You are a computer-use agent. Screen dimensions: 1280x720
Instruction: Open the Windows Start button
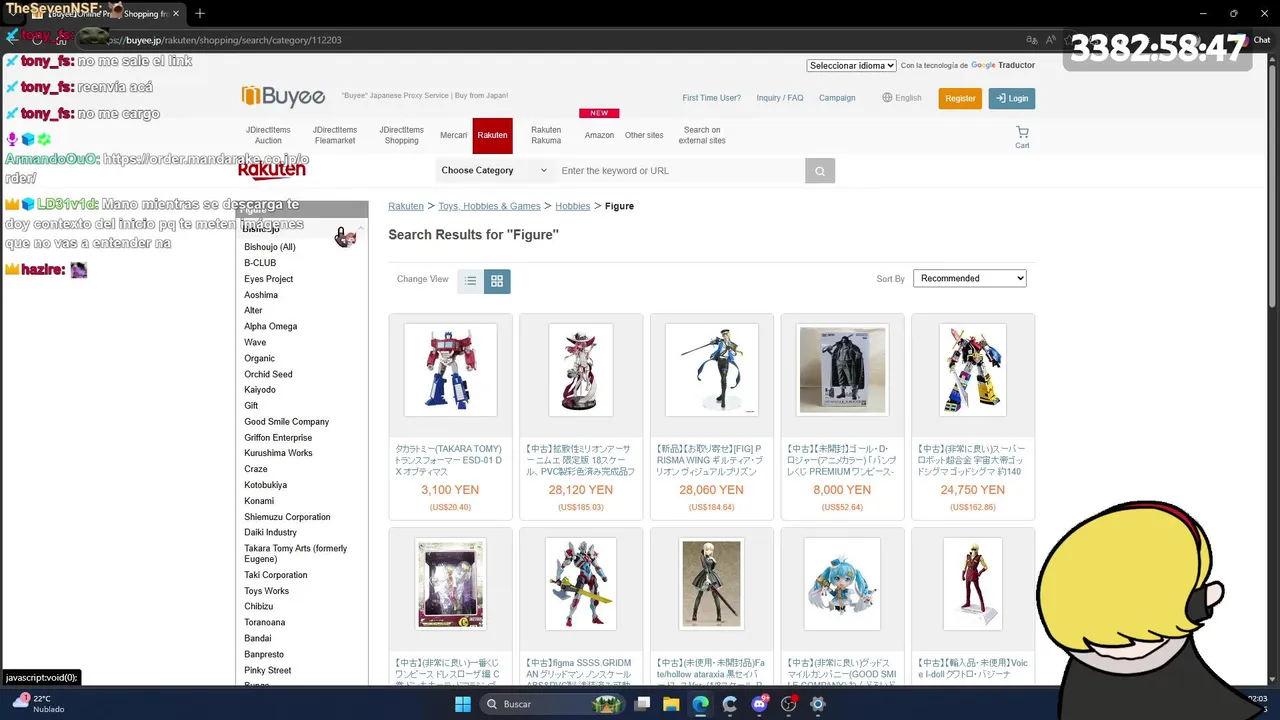pyautogui.click(x=463, y=704)
